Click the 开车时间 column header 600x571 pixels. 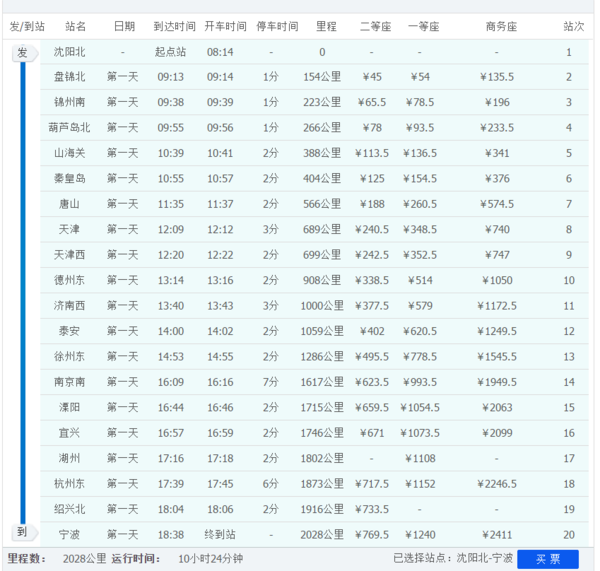[225, 26]
